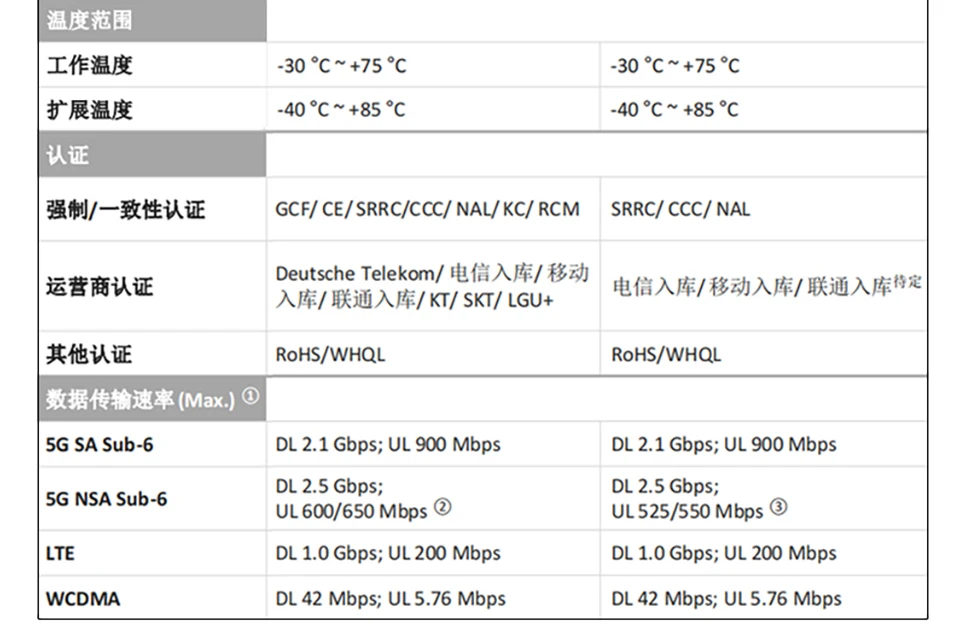Viewport: 960px width, 639px height.
Task: Select the LTE row label
Action: (60, 553)
